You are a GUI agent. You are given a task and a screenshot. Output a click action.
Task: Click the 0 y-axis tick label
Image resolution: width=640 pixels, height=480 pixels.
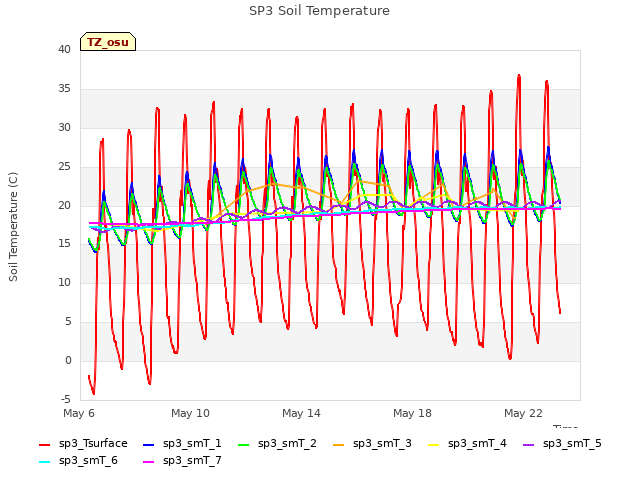pyautogui.click(x=68, y=360)
